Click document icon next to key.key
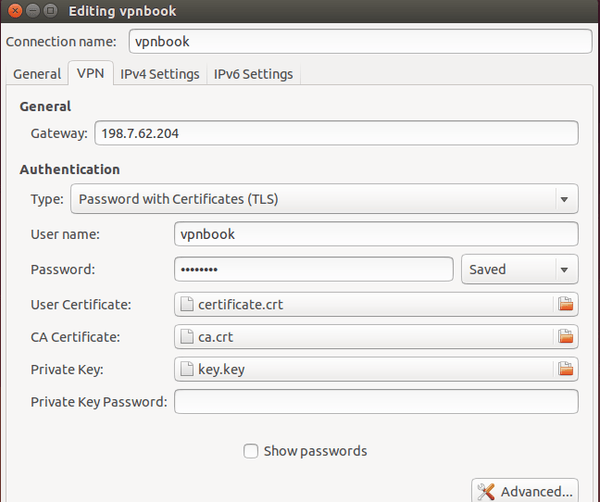Viewport: 600px width, 502px height. [187, 369]
